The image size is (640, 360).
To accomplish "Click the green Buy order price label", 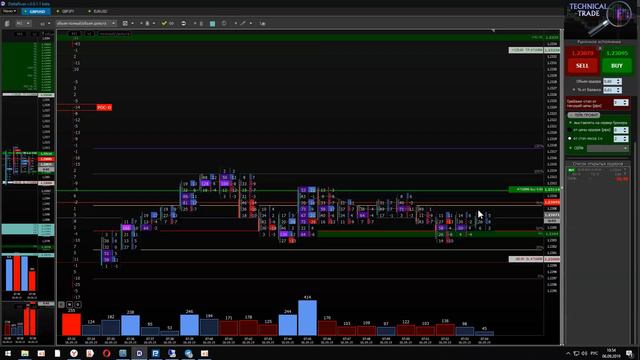I will coord(526,189).
